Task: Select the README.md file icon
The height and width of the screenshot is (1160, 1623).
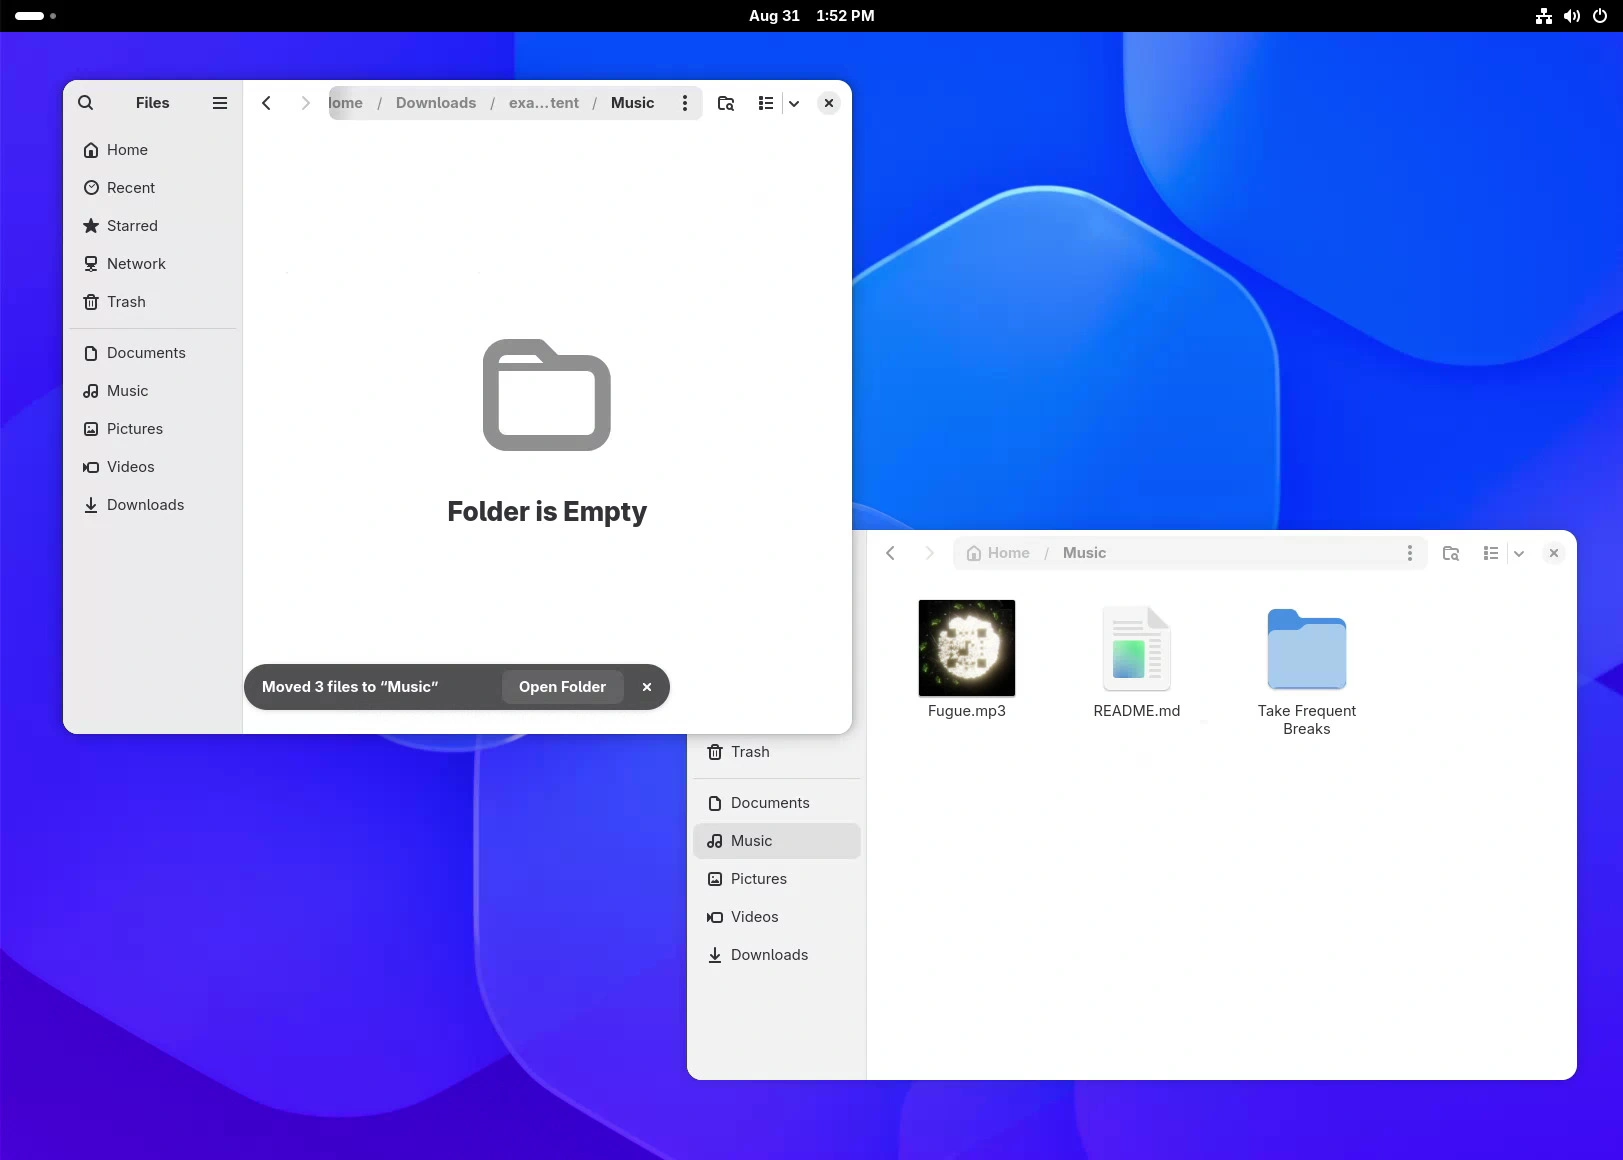Action: coord(1137,648)
